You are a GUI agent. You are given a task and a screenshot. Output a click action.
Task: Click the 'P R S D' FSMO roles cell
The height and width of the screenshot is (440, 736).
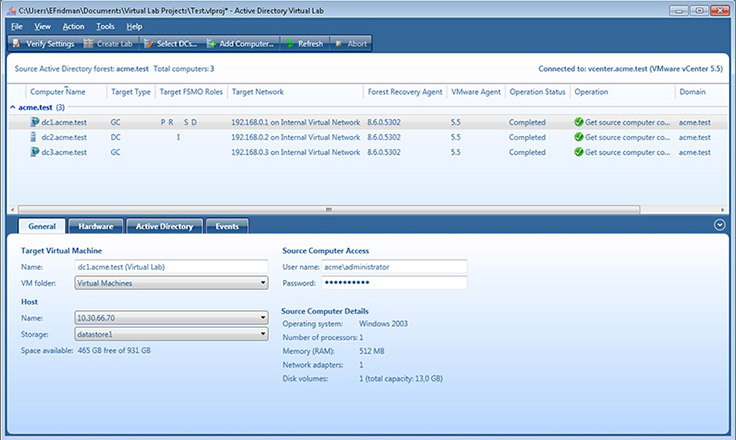click(179, 122)
